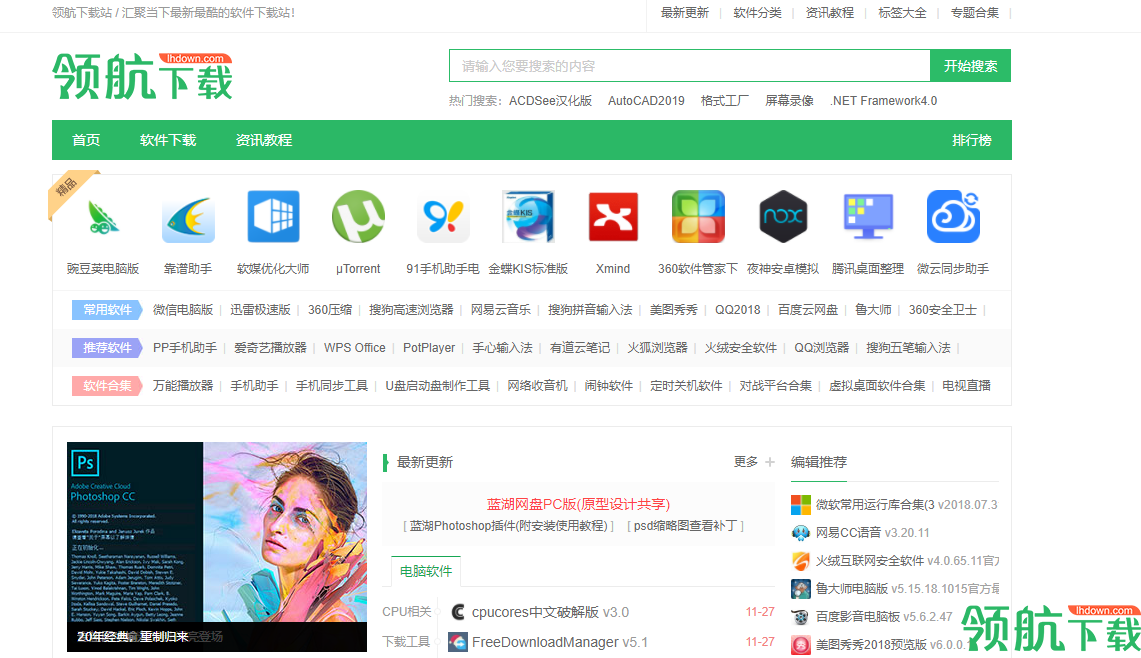The width and height of the screenshot is (1141, 658).
Task: Focus the search input field
Action: [690, 66]
